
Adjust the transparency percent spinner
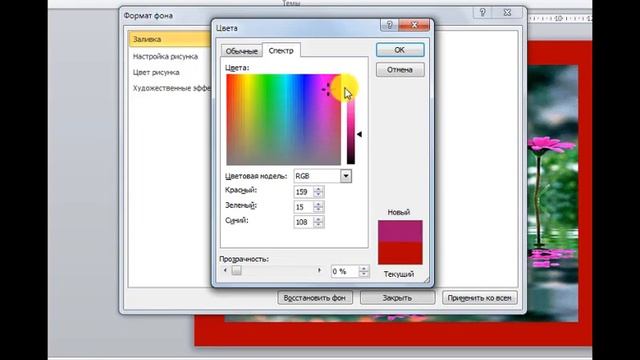click(364, 271)
